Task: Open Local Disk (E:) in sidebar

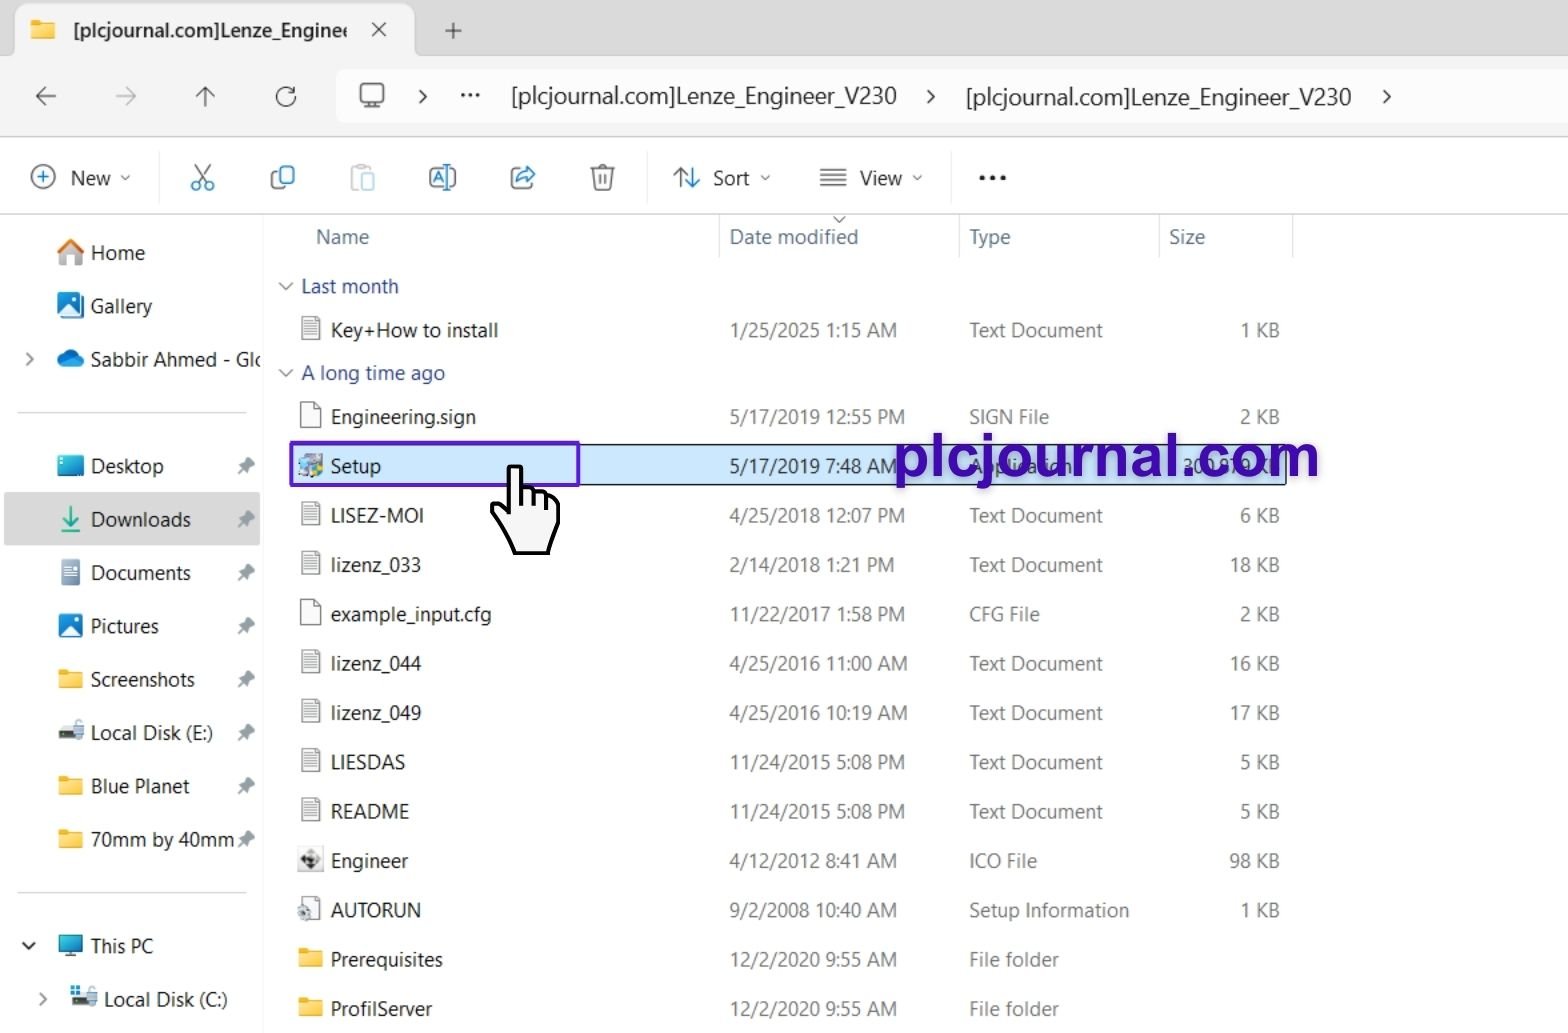Action: pos(151,733)
